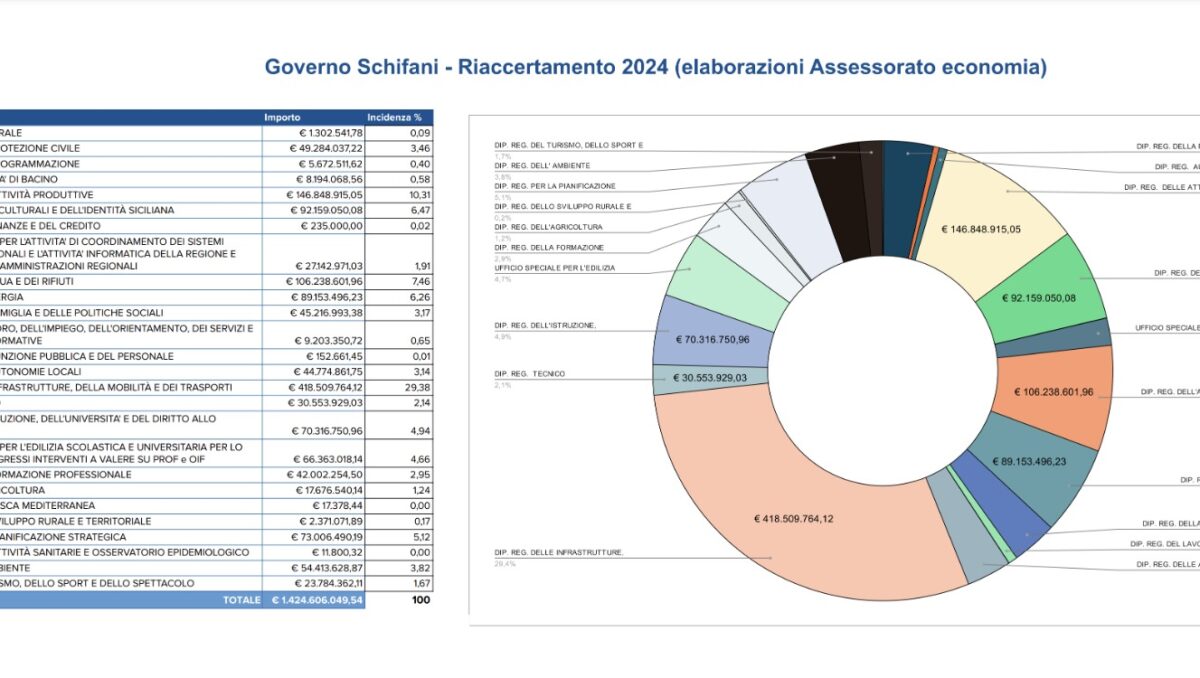Viewport: 1200px width, 678px height.
Task: Click table cell '€ 1.302.541,78'
Action: (x=330, y=133)
